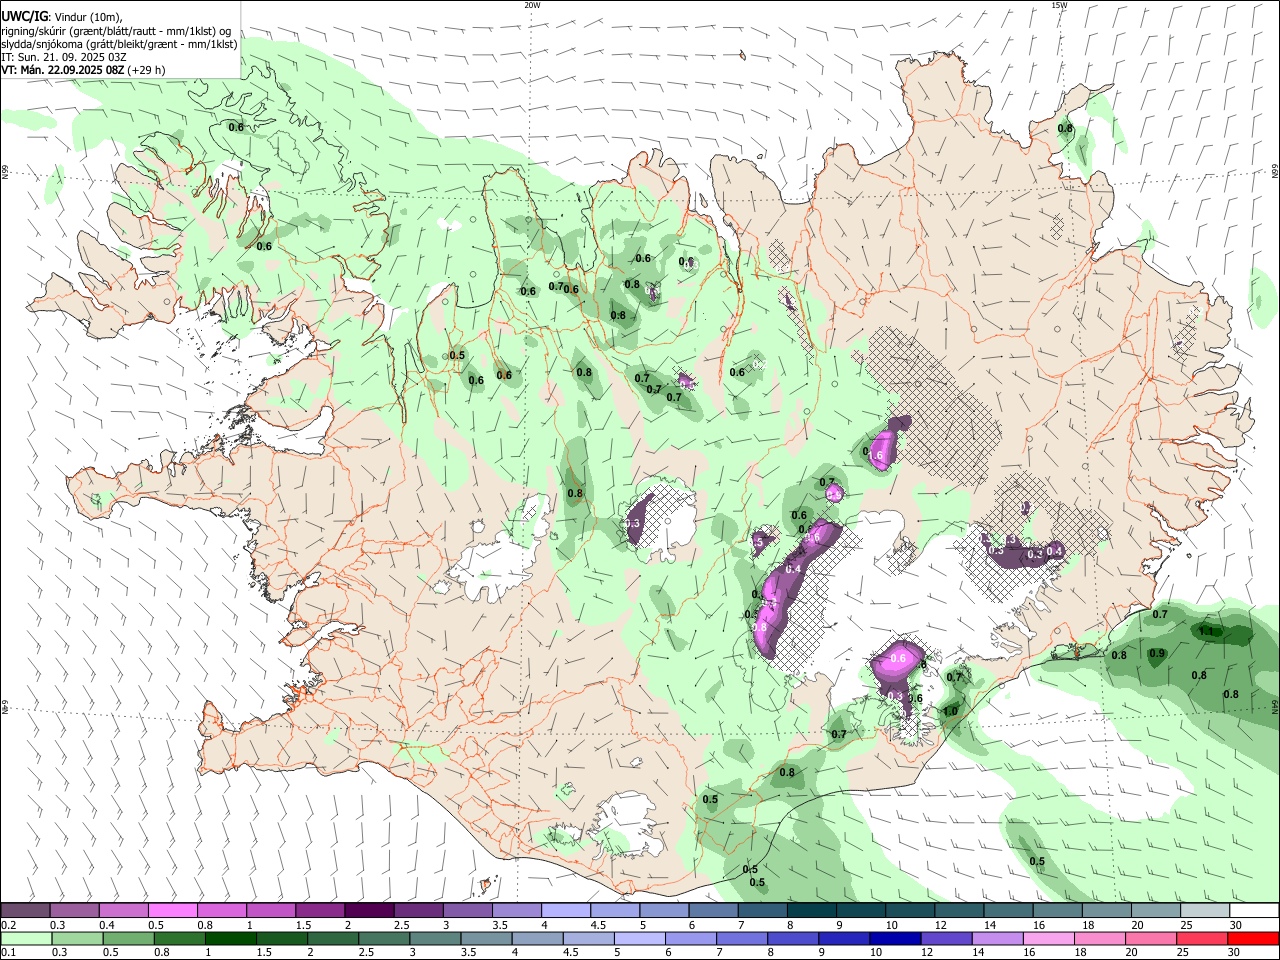Viewport: 1280px width, 960px height.
Task: Select the white swatch labeled 30, top row
Action: pos(1254,910)
